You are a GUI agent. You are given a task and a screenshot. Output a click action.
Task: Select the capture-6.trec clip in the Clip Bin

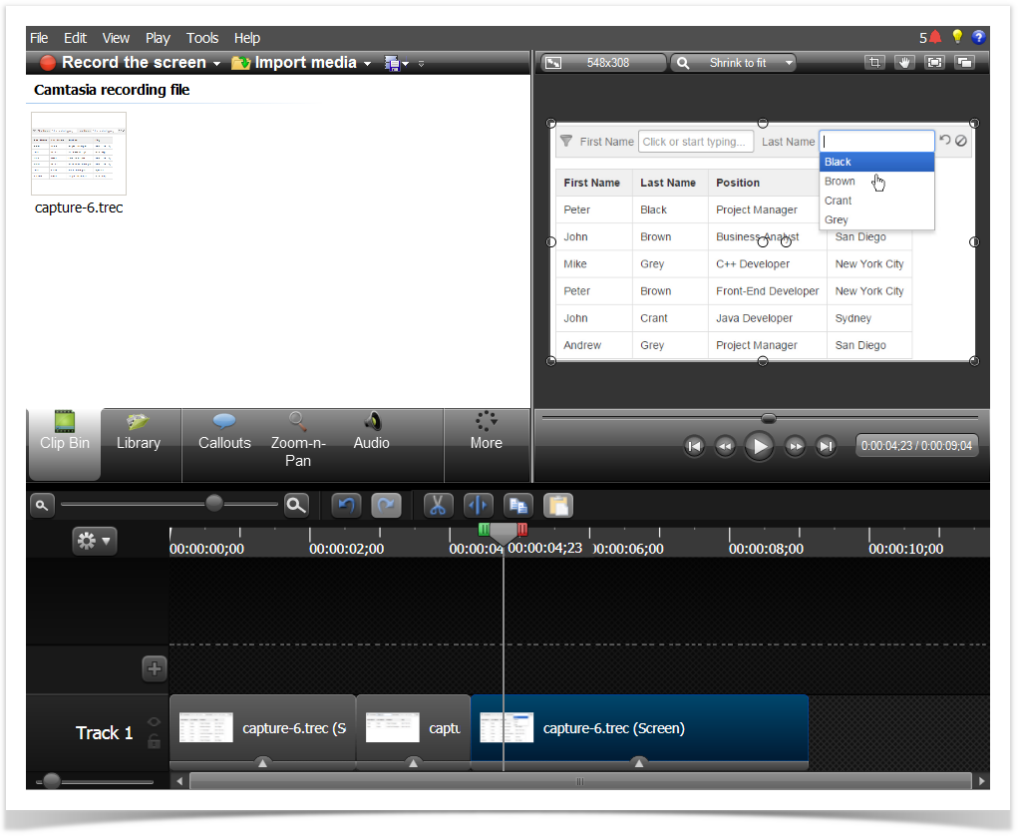click(78, 155)
